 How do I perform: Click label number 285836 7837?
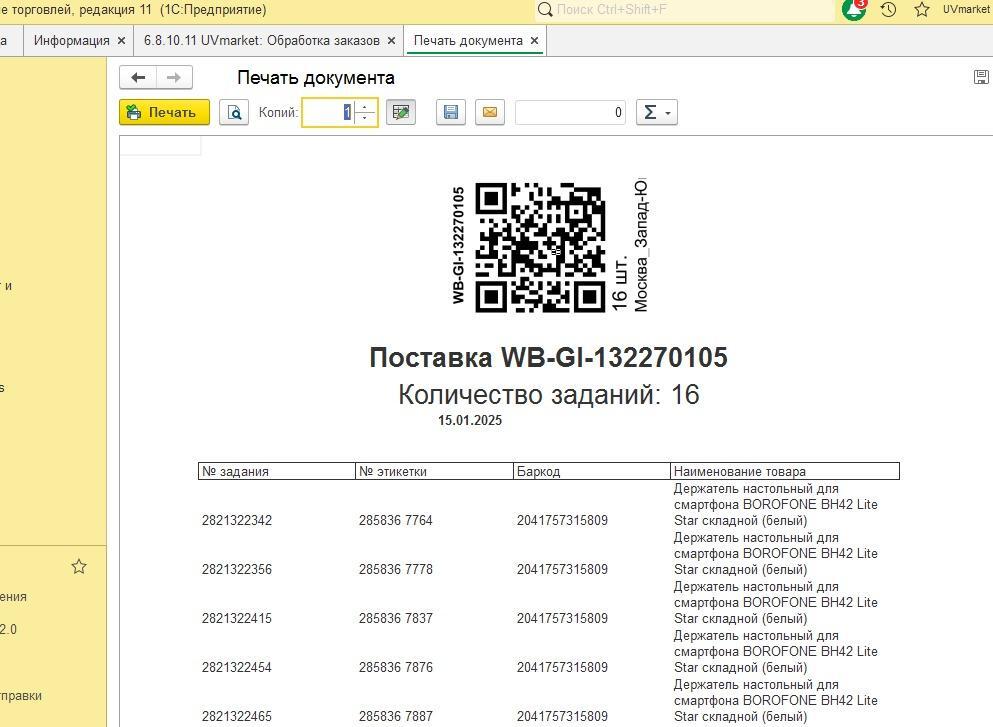pyautogui.click(x=396, y=618)
